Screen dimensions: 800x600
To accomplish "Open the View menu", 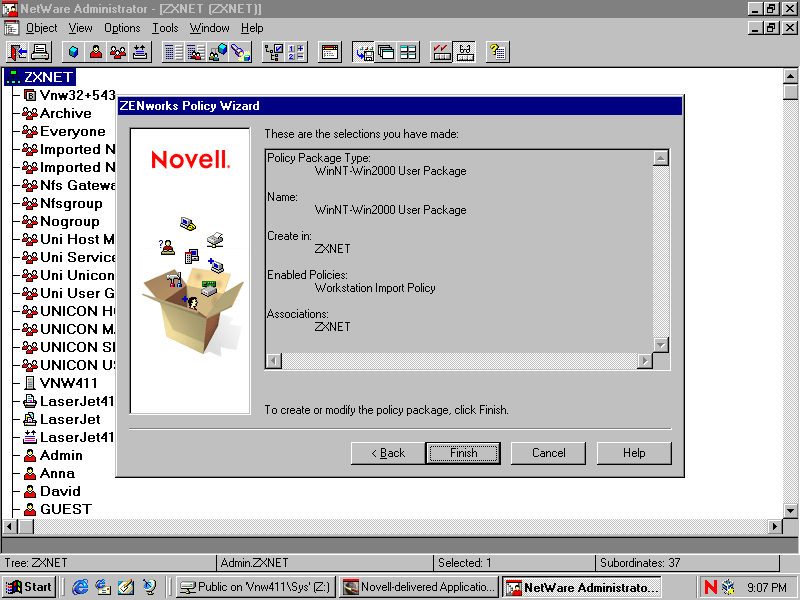I will click(x=81, y=28).
